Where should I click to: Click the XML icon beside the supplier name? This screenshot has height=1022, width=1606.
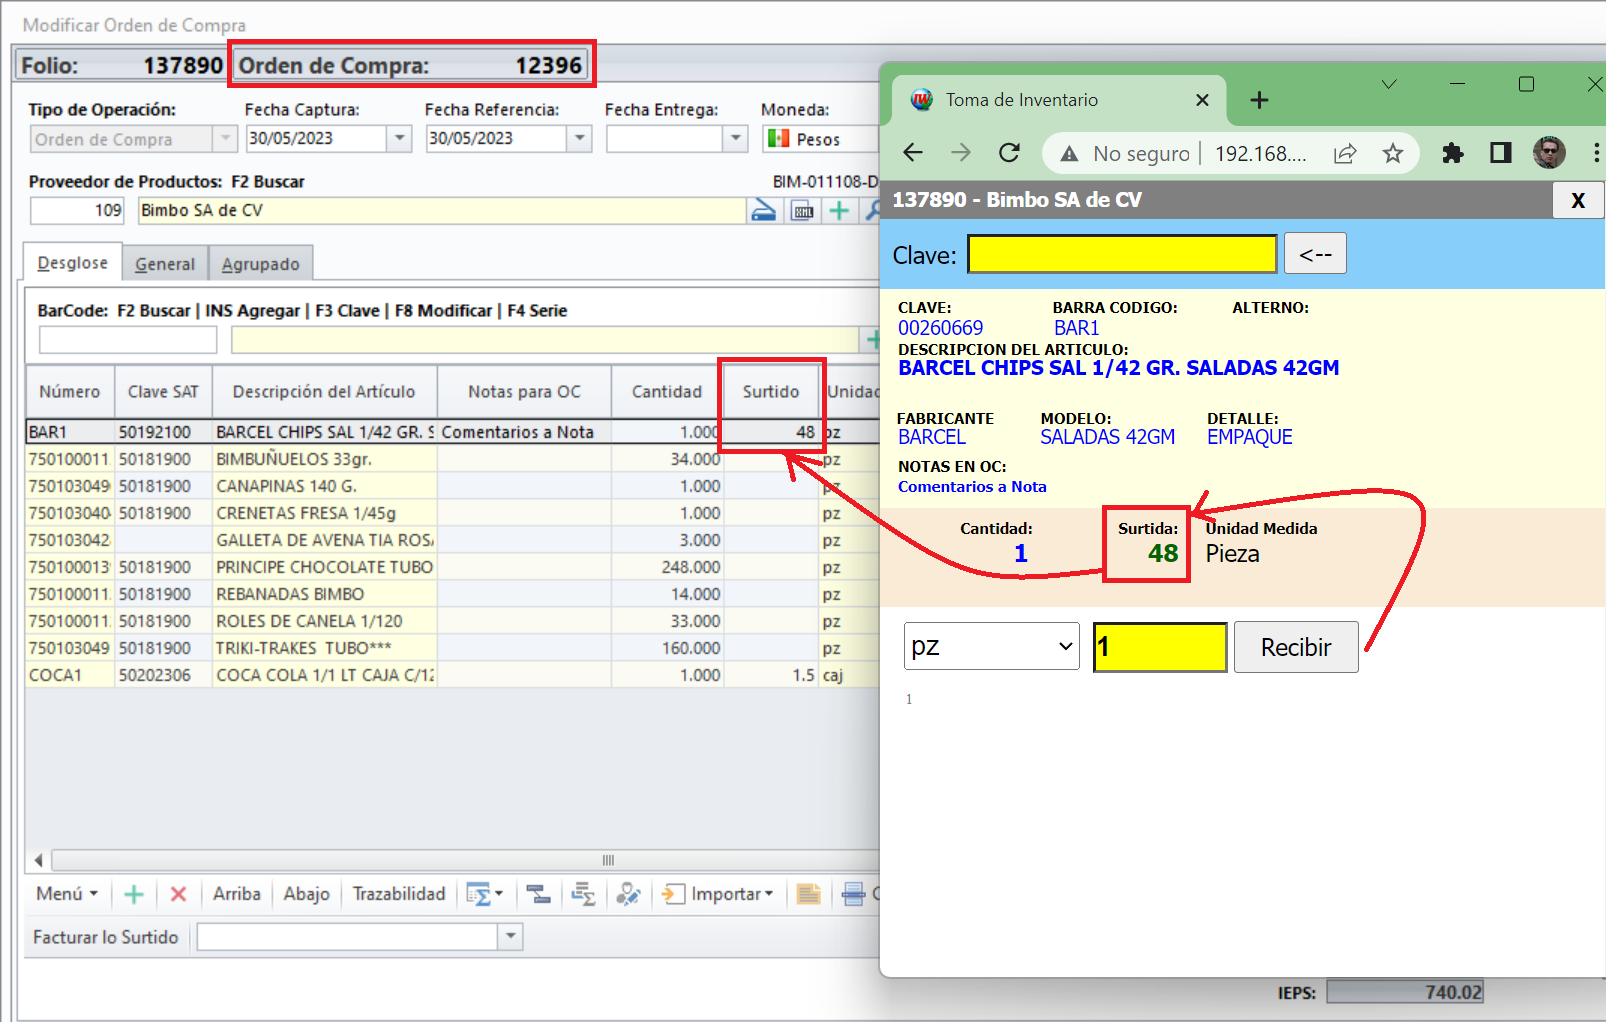point(802,211)
